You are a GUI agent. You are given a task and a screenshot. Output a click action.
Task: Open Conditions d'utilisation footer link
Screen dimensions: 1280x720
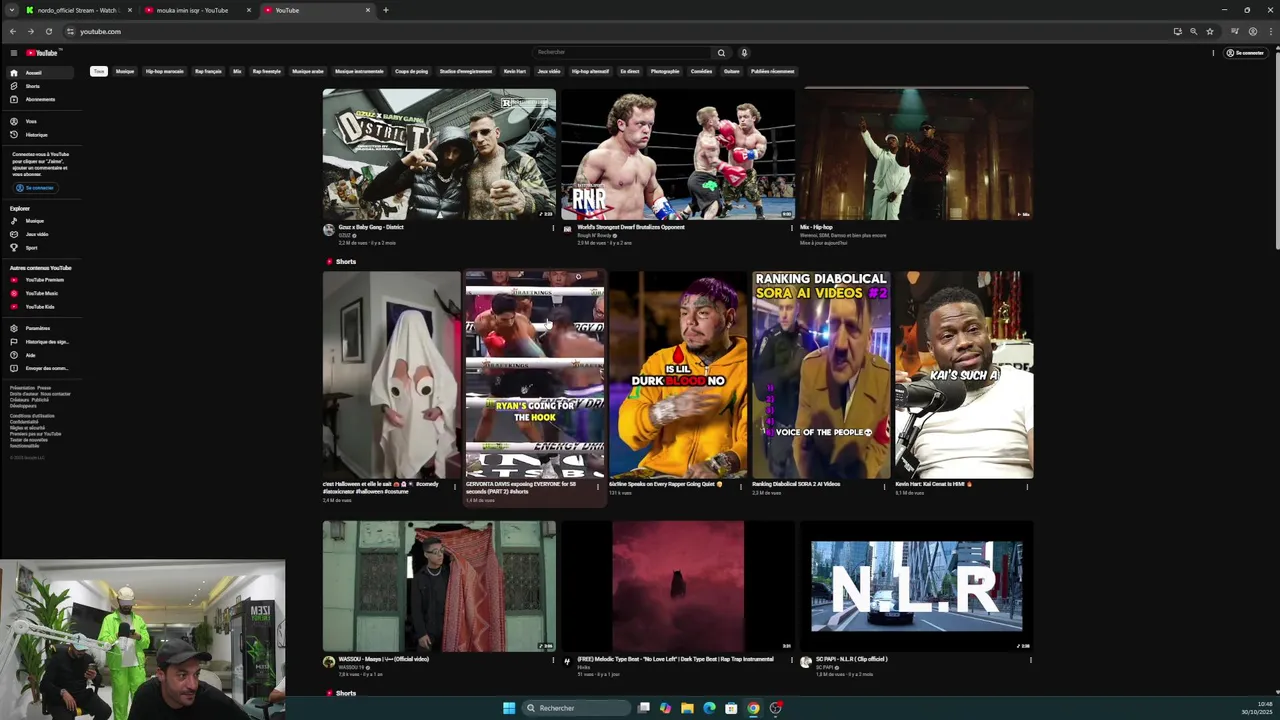32,416
